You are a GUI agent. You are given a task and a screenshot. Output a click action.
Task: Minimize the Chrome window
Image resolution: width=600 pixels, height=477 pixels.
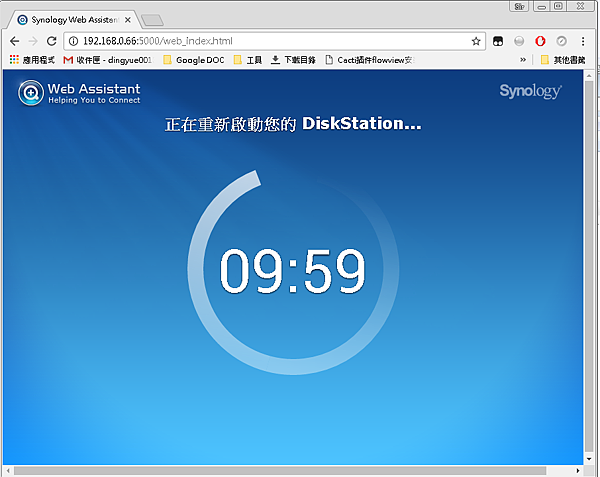[541, 6]
